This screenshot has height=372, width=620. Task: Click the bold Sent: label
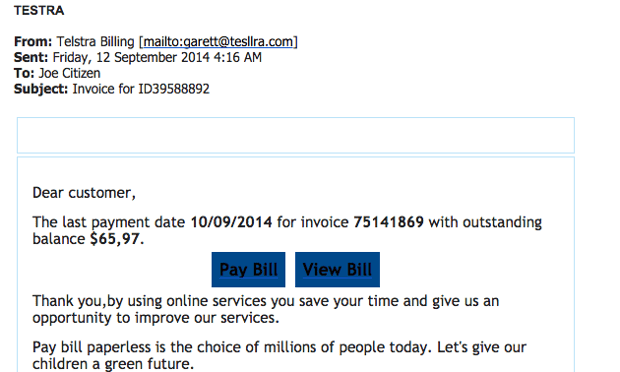click(31, 57)
